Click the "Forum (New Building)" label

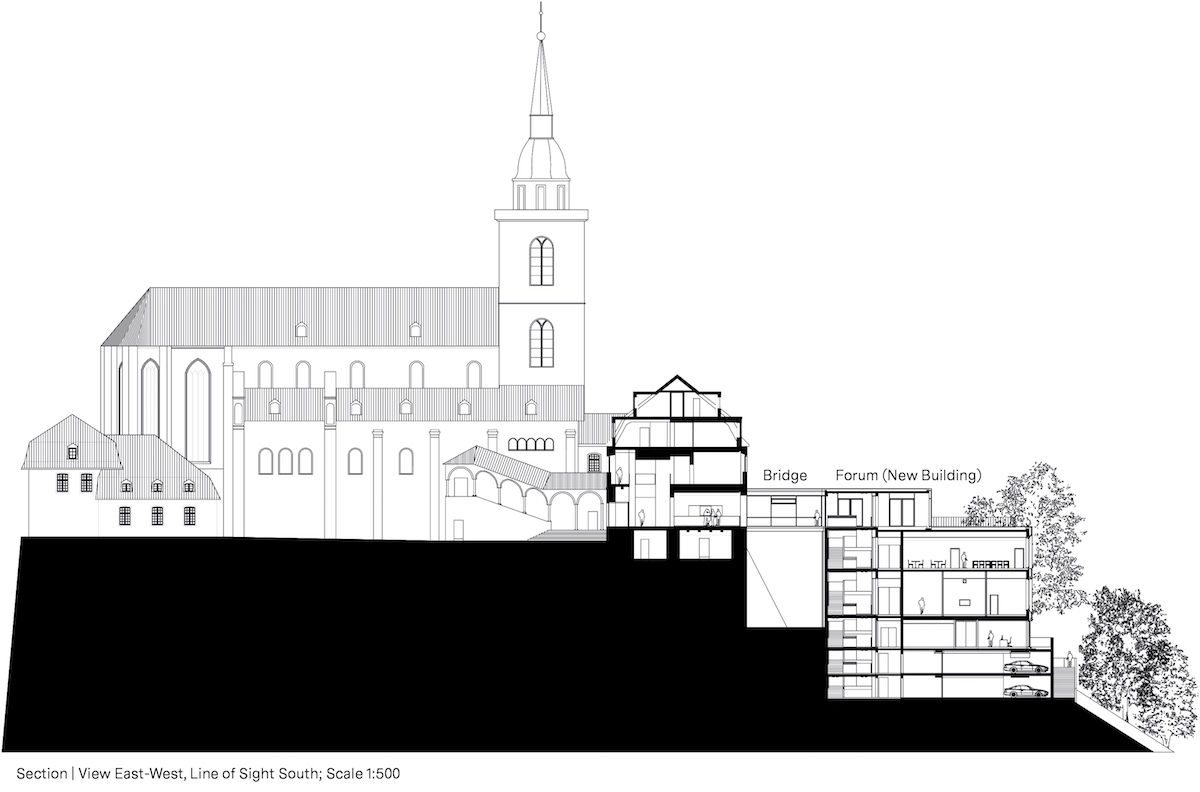click(909, 475)
